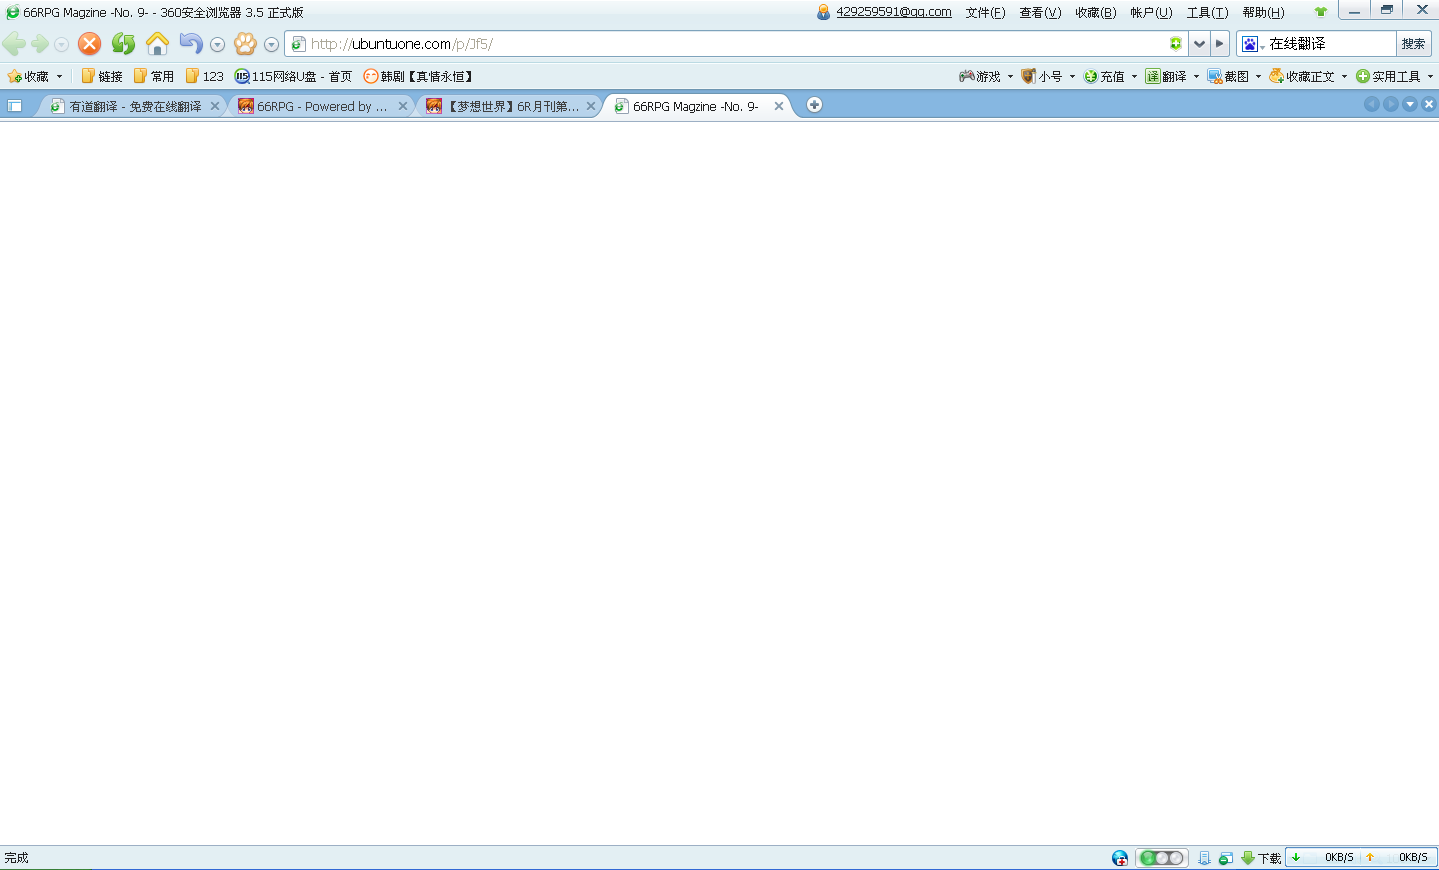Screen dimensions: 1439x870
Task: Open the 115网络U盘 - 首页 bookmark
Action: tap(293, 77)
